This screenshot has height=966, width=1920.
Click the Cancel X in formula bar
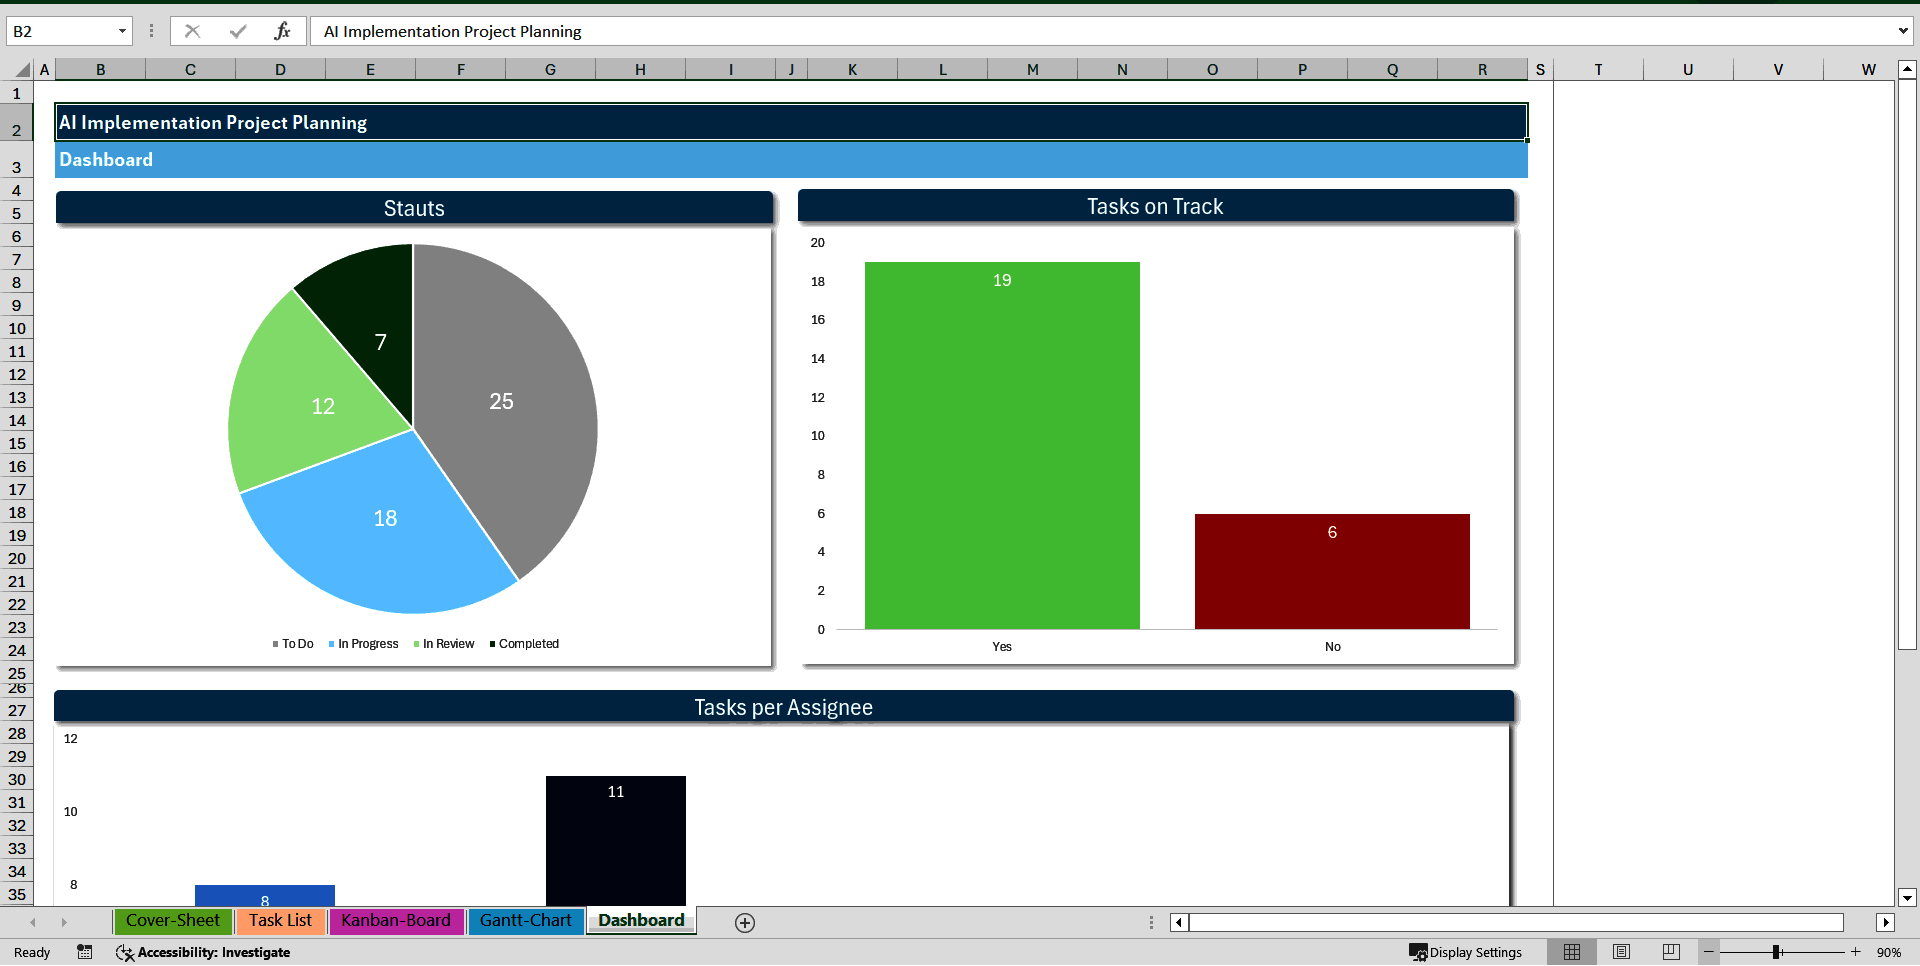click(192, 31)
